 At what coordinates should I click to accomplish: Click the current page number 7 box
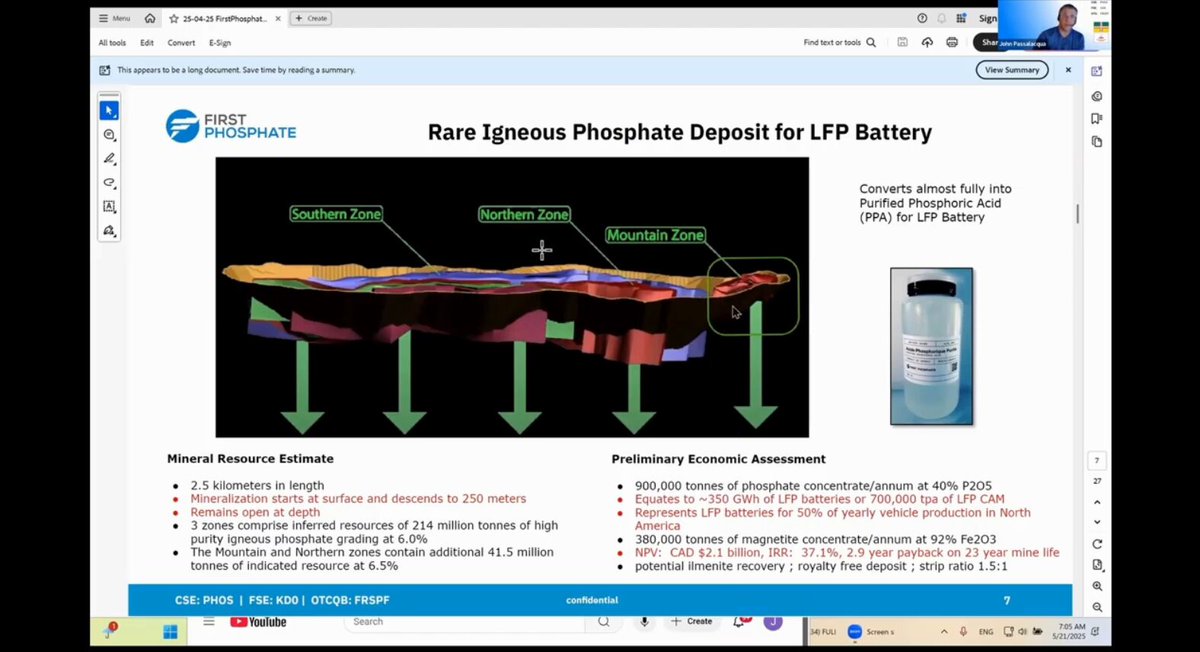click(1097, 461)
